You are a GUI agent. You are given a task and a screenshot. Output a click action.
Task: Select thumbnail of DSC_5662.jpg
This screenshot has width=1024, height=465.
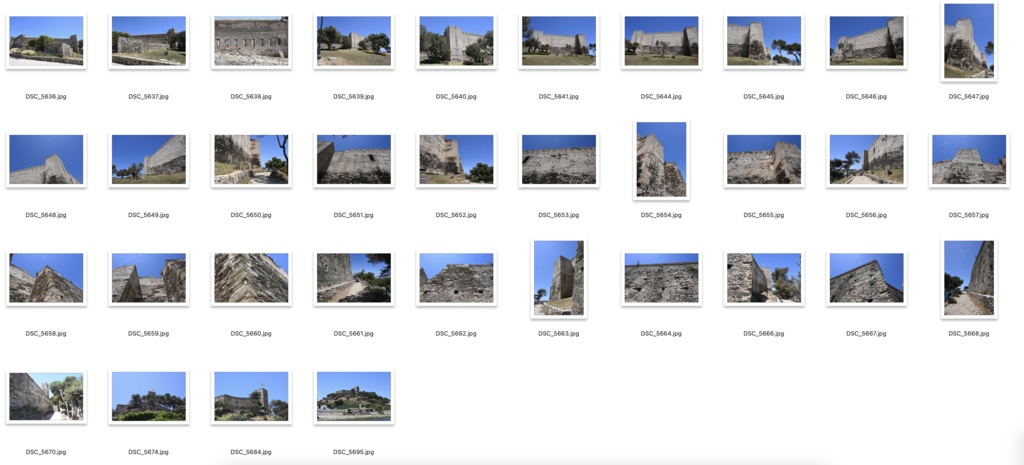point(456,278)
